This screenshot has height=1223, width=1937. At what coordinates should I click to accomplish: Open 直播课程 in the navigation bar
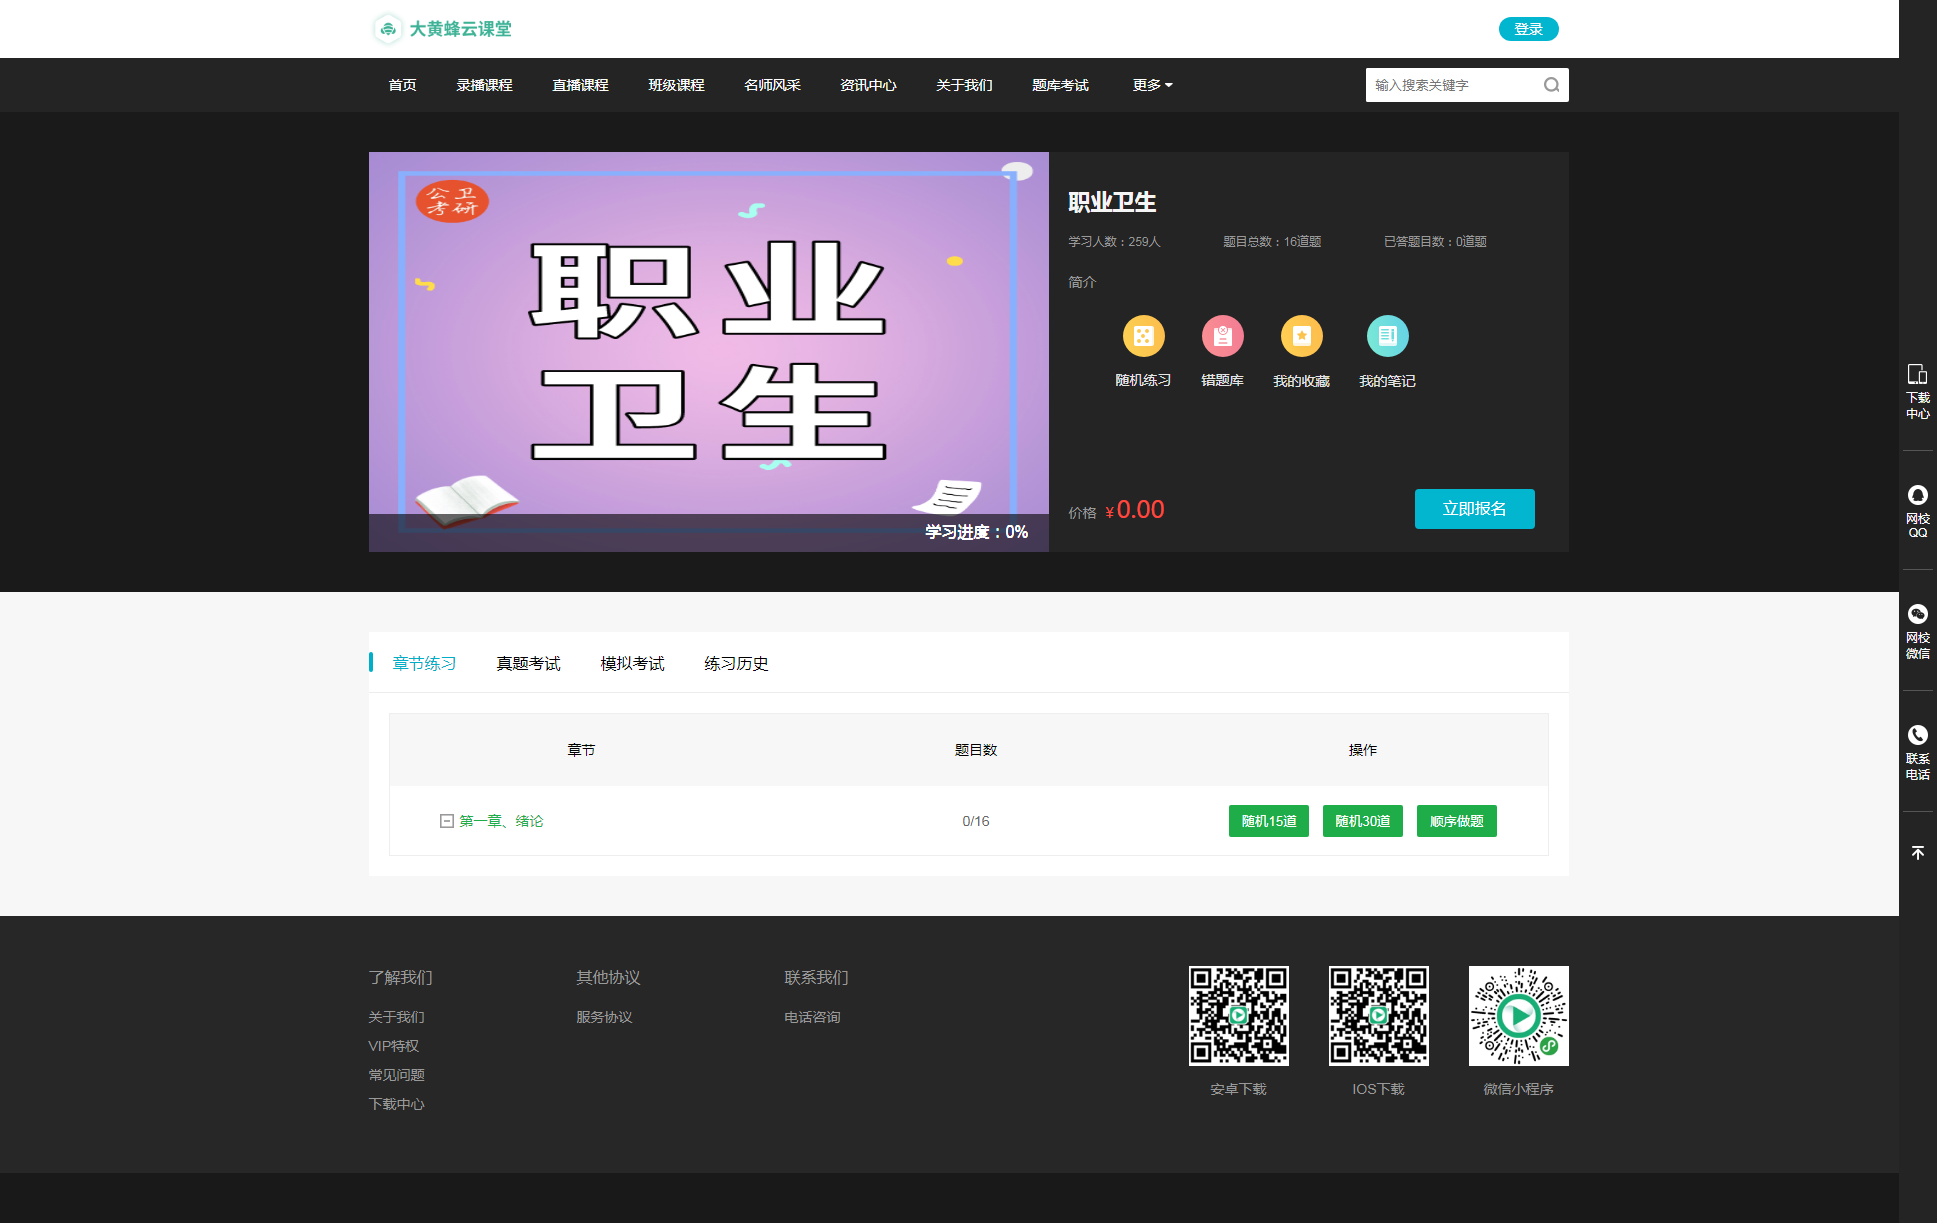pyautogui.click(x=580, y=85)
